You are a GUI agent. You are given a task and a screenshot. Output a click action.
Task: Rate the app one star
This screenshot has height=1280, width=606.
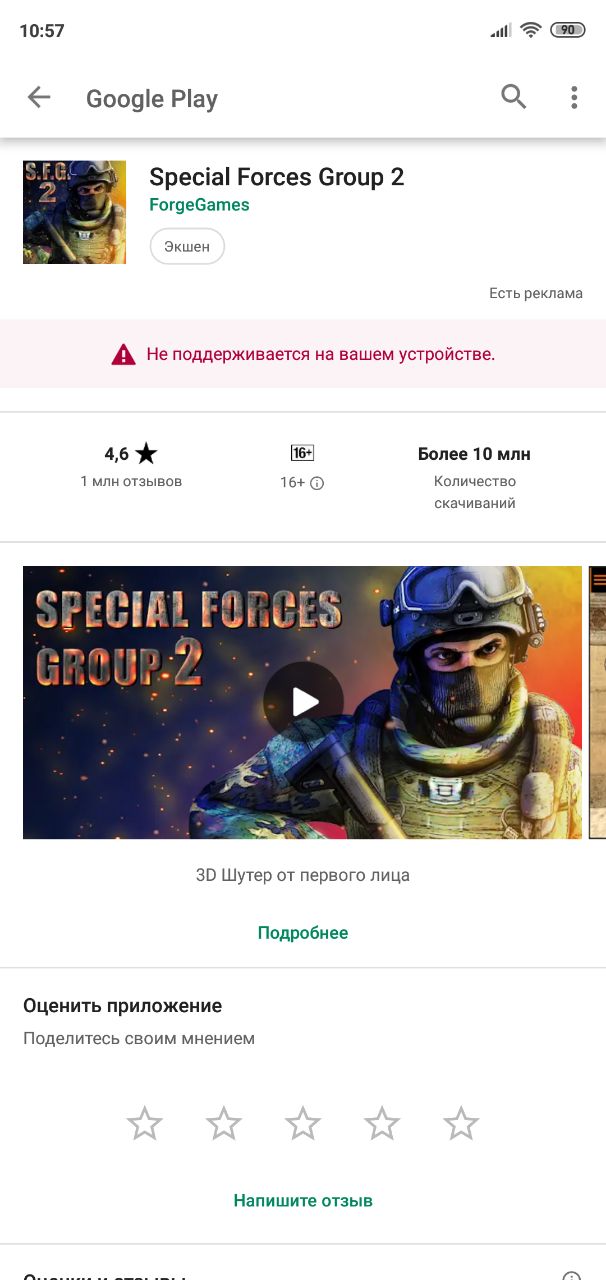pos(145,1124)
